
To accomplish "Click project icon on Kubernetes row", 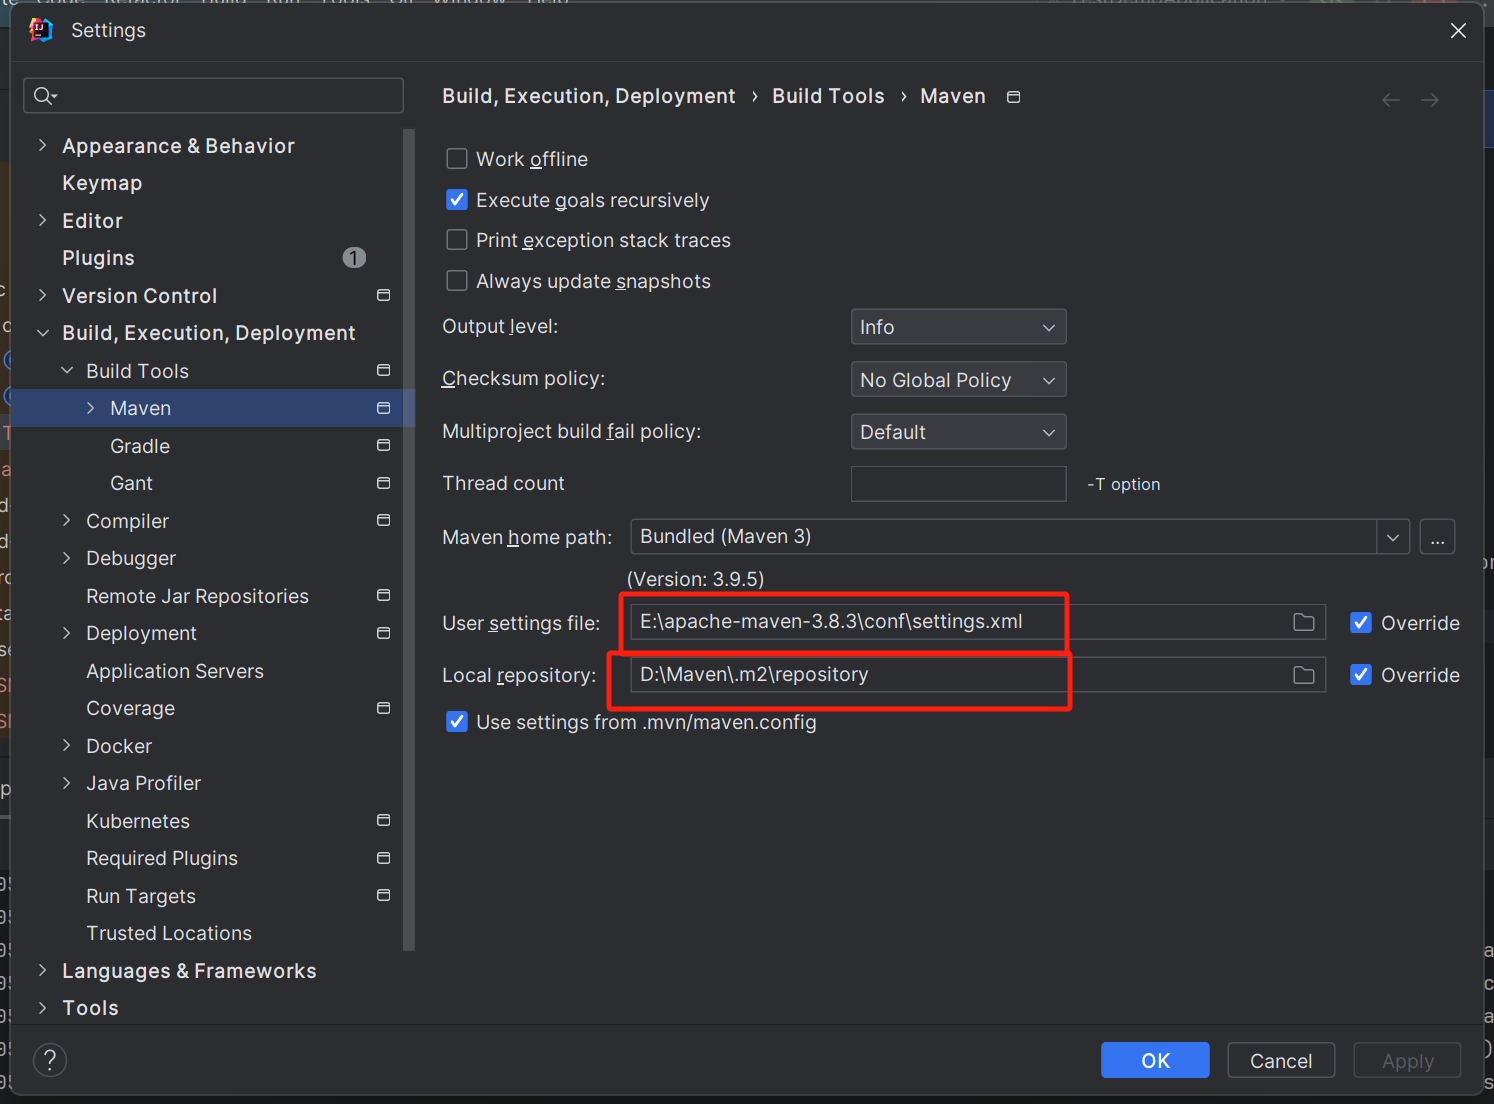I will pyautogui.click(x=383, y=820).
